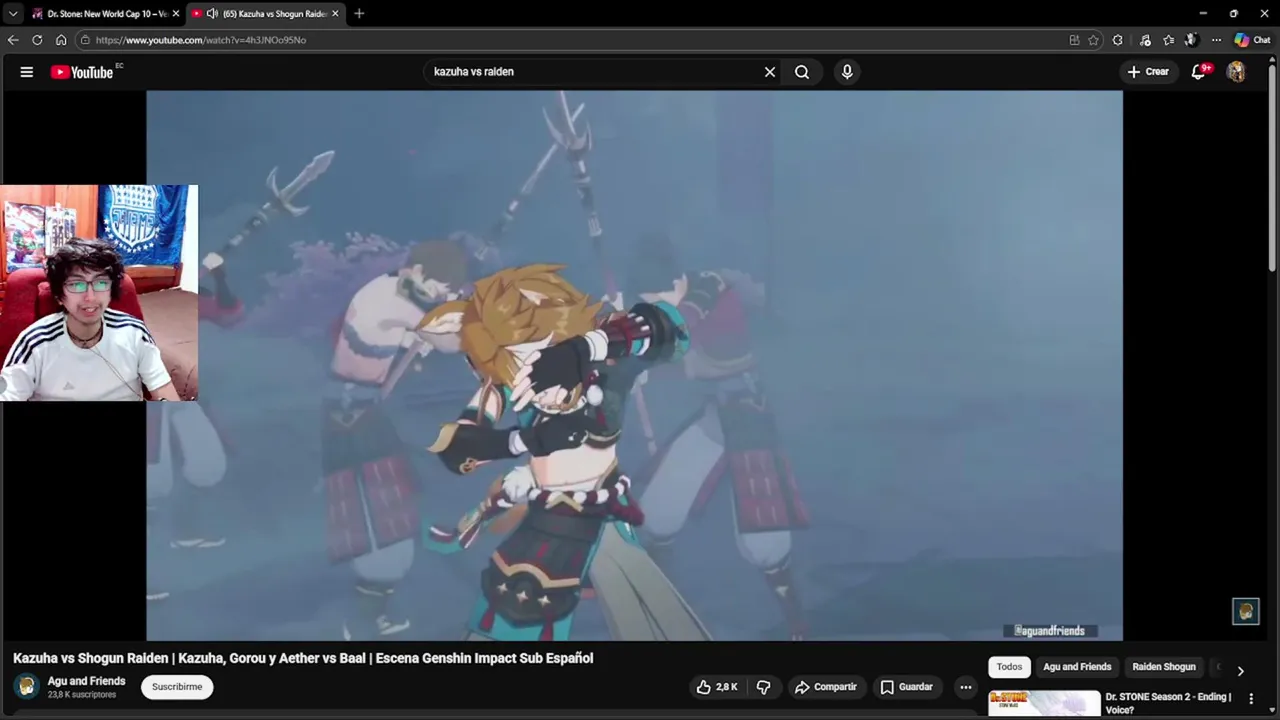Close the Dr. Stone New World tab
This screenshot has width=1280, height=720.
pos(176,14)
